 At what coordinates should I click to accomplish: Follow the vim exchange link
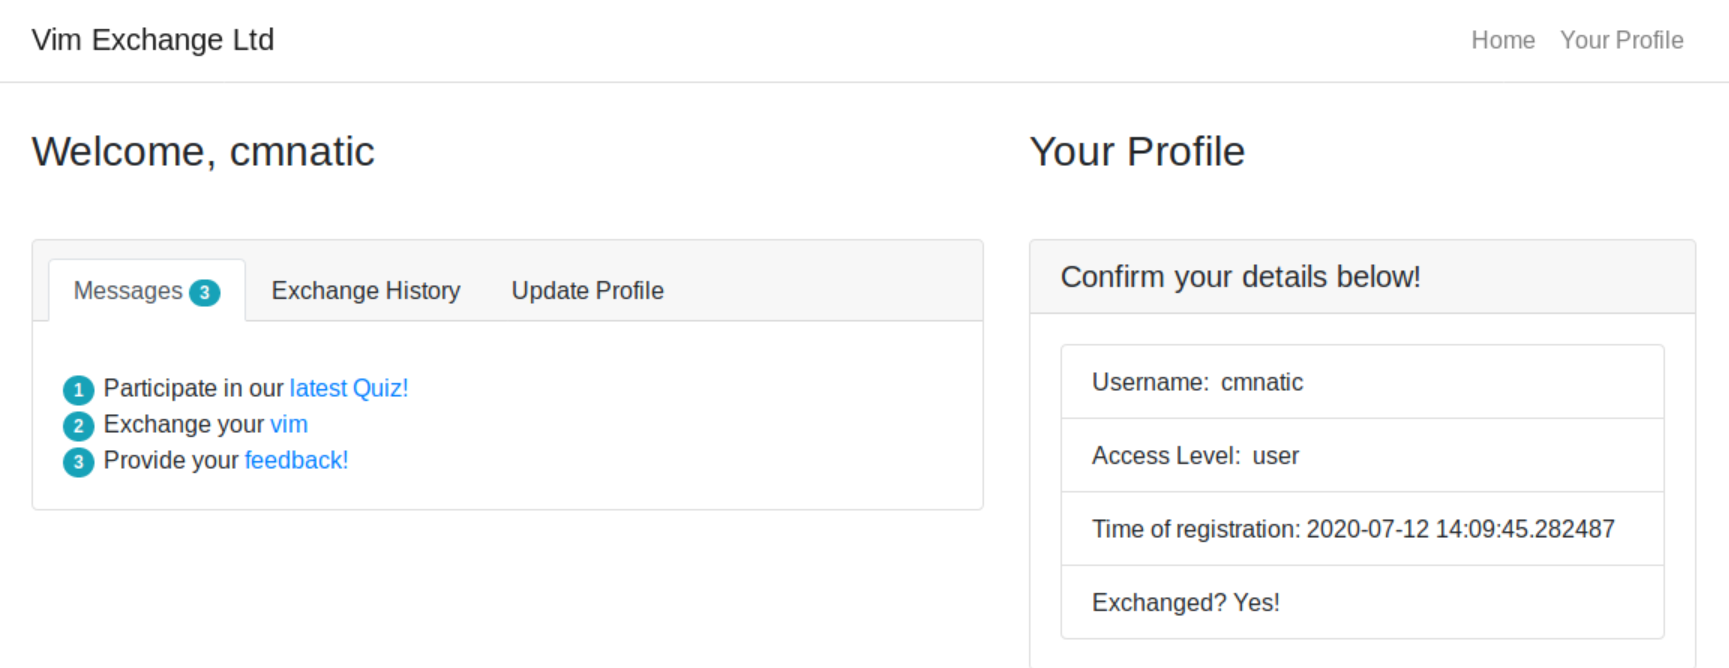tap(289, 424)
